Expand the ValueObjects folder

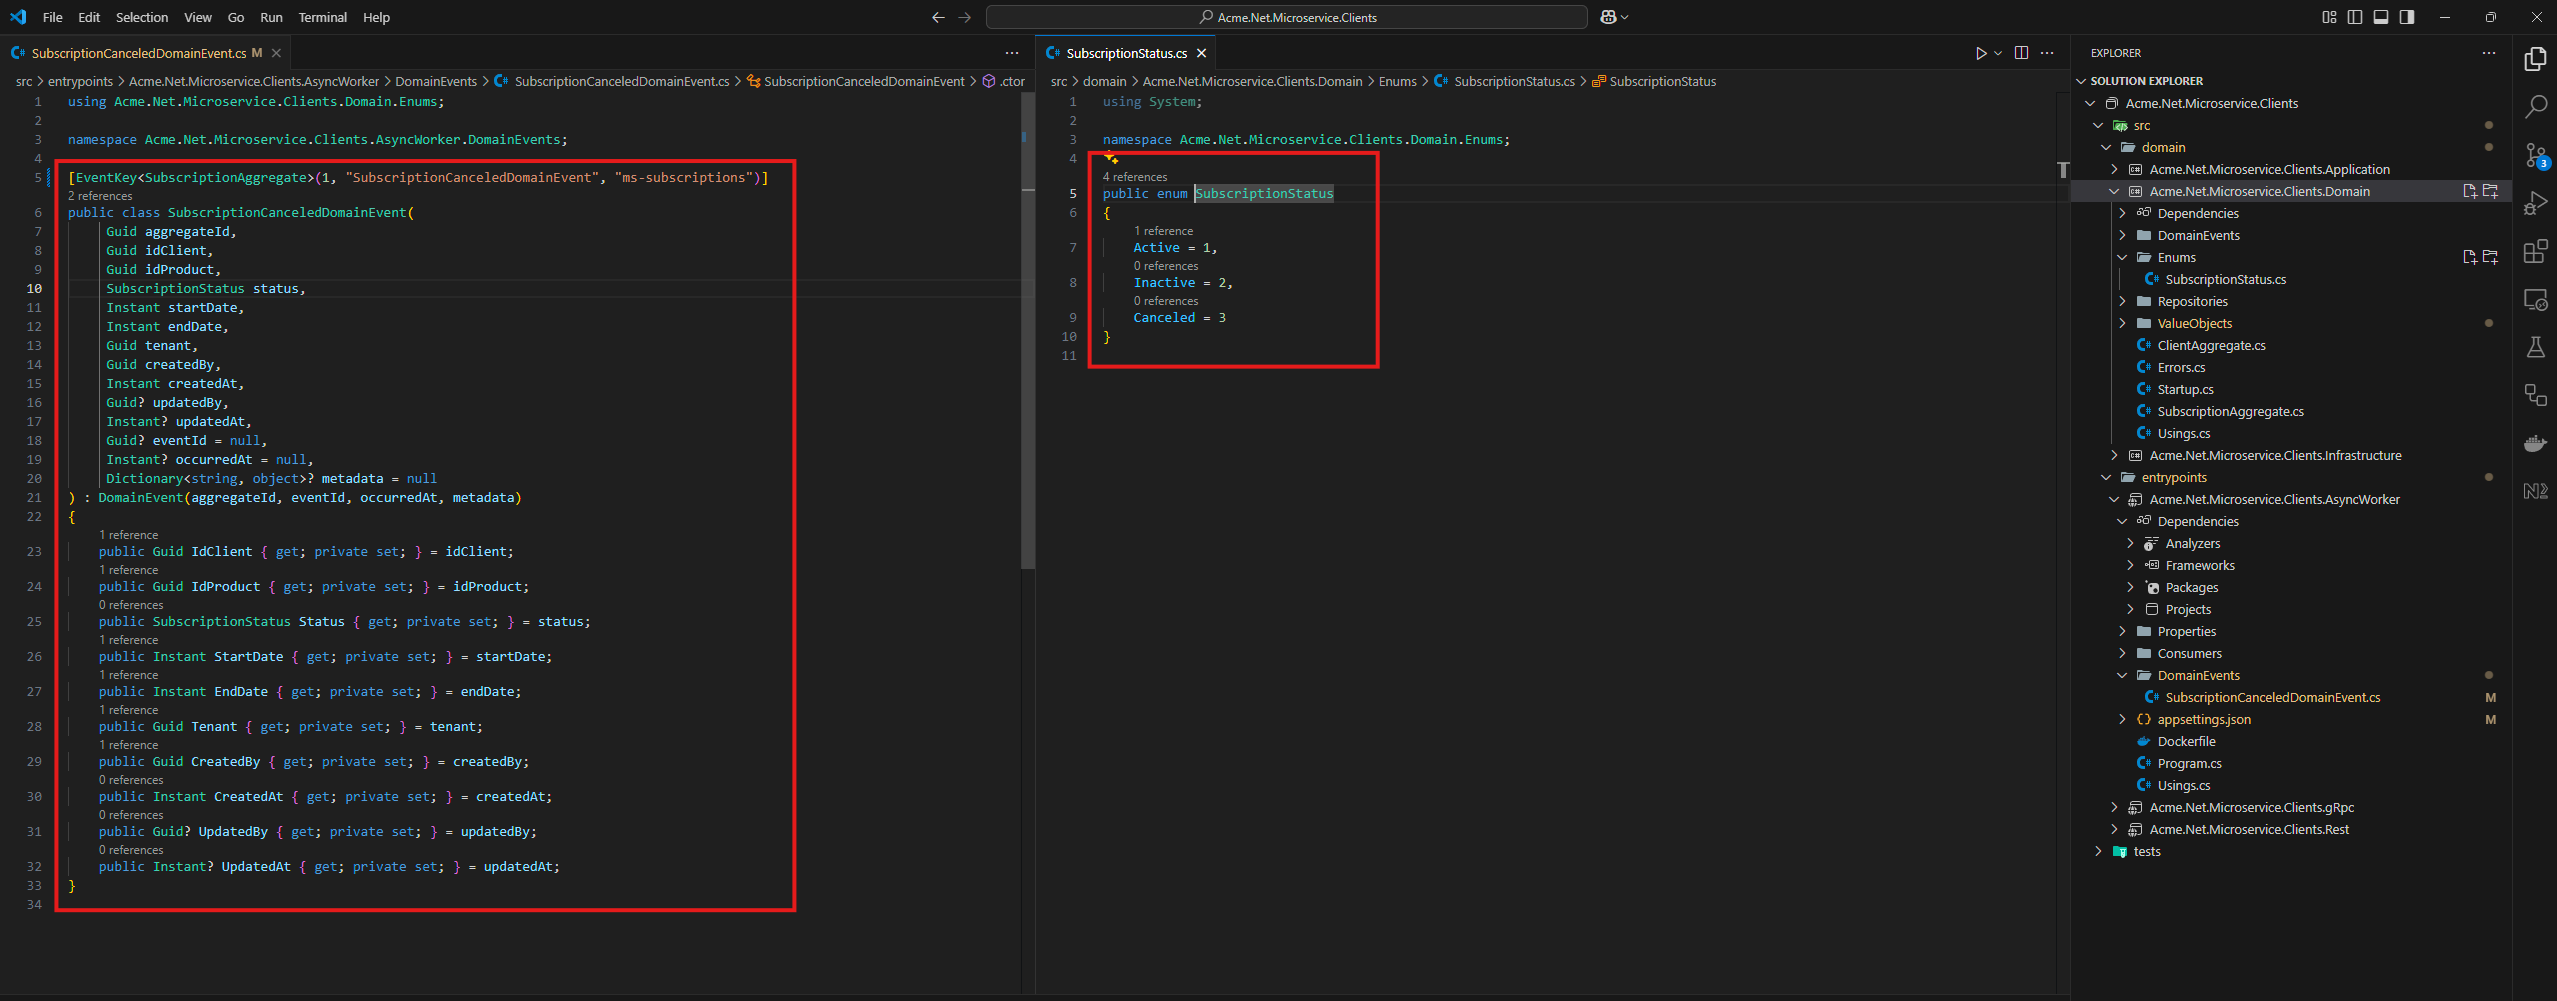point(2122,323)
